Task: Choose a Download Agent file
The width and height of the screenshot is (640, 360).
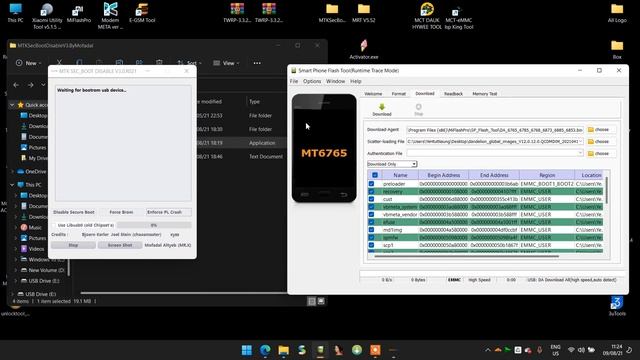Action: 601,130
